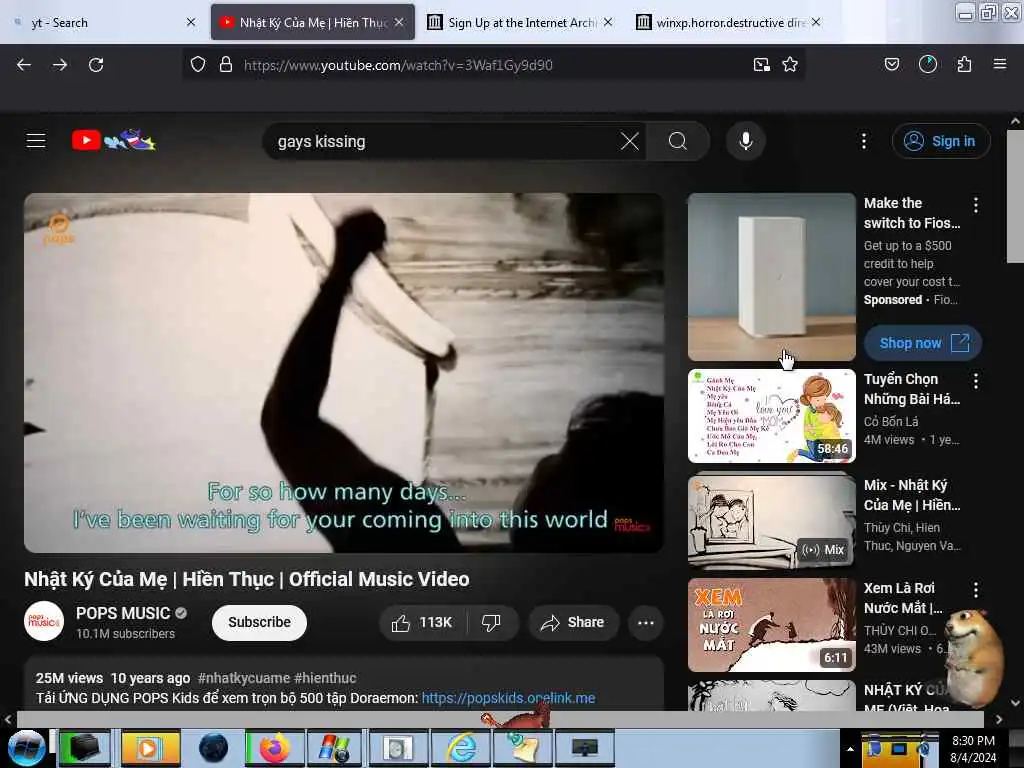Open tracking protection shield icon
Viewport: 1024px width, 768px height.
tap(198, 65)
